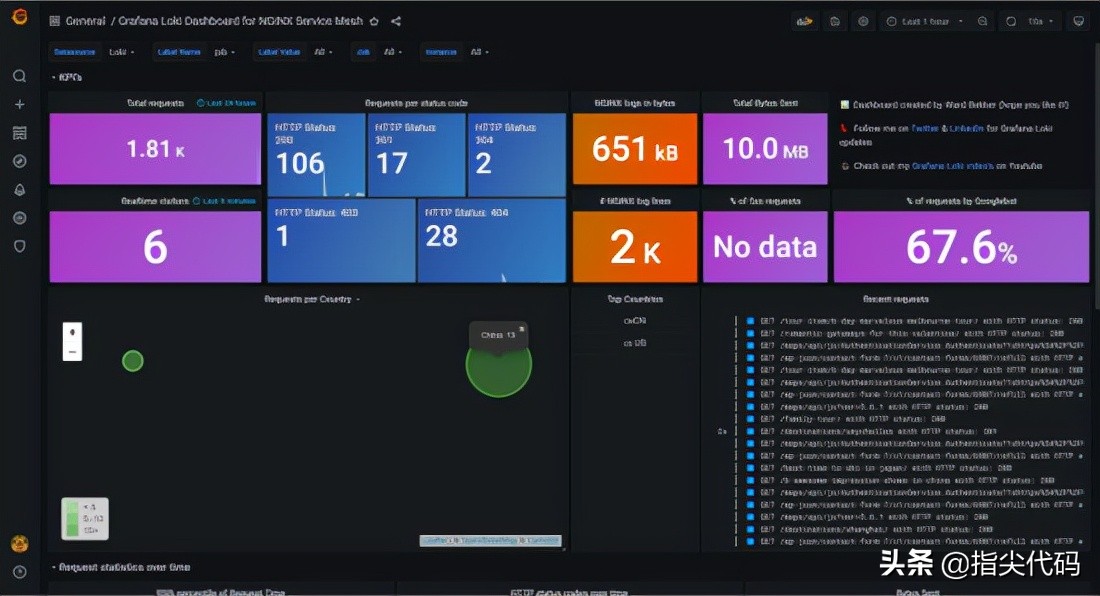Zoom in on the country map
The width and height of the screenshot is (1100, 596).
72,332
